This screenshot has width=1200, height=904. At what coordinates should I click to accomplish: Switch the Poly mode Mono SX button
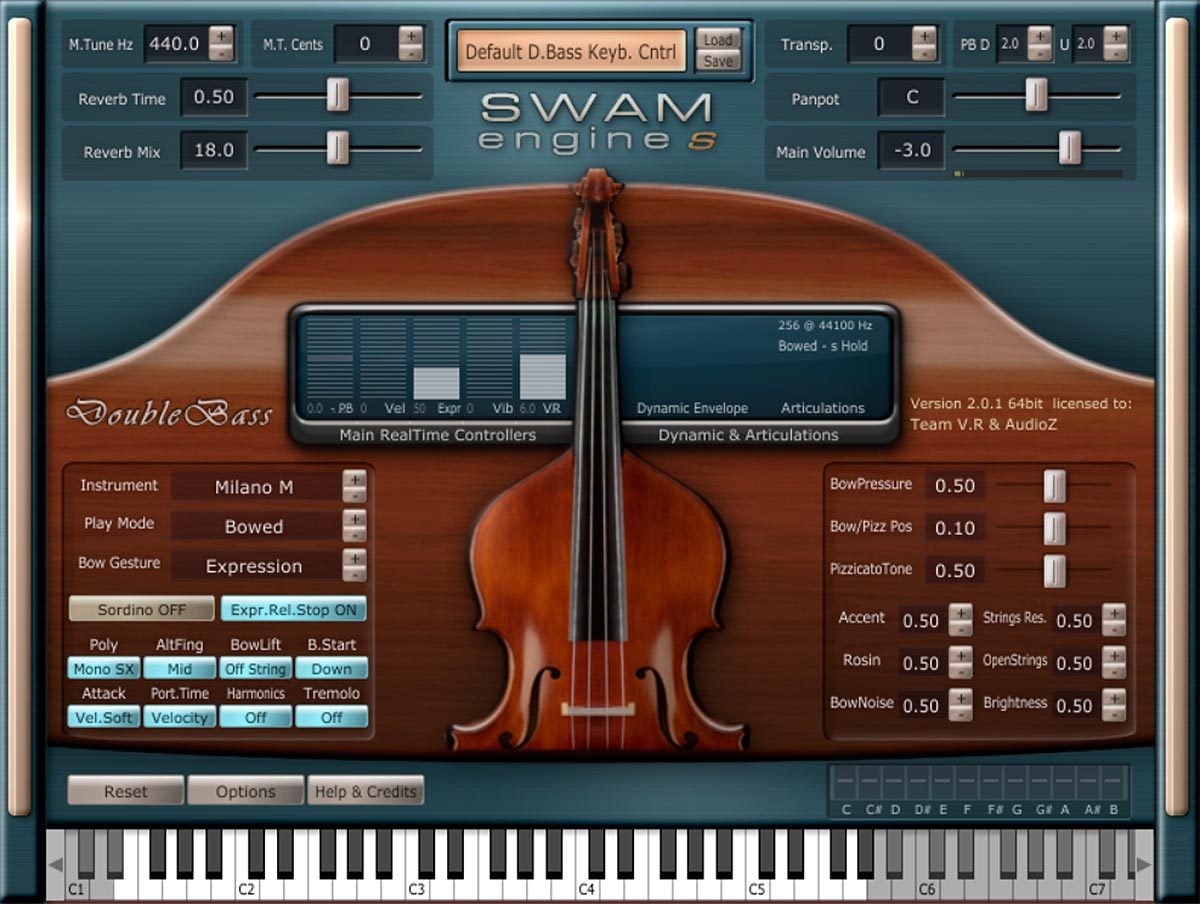(104, 669)
